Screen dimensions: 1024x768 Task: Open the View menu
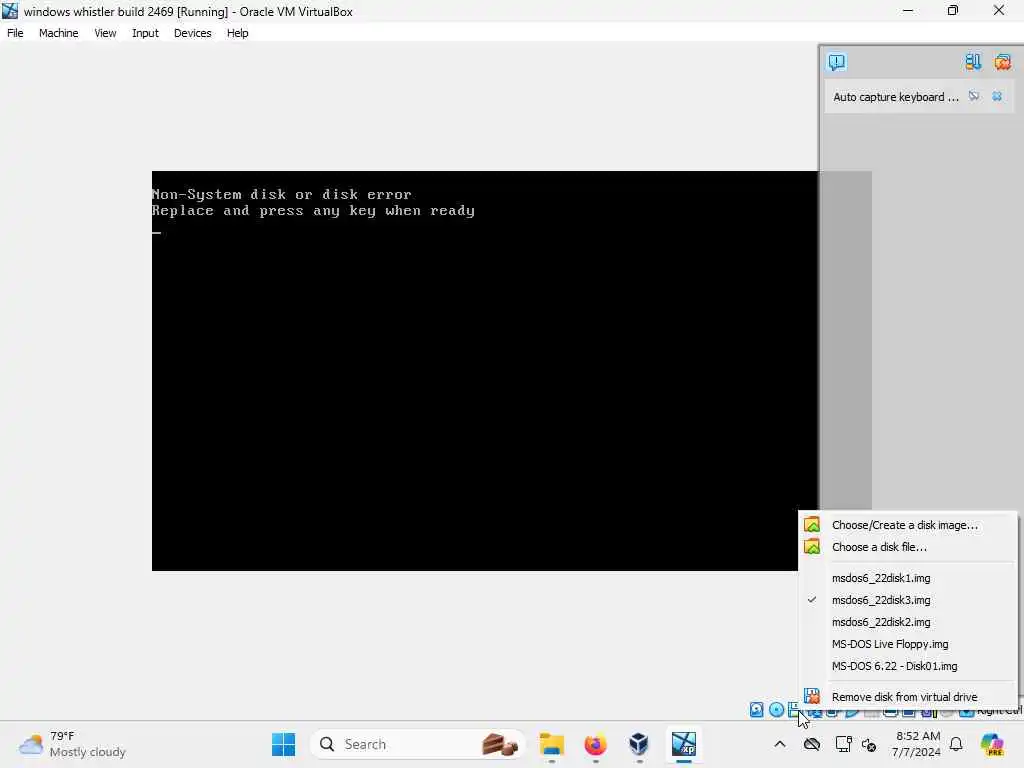105,33
